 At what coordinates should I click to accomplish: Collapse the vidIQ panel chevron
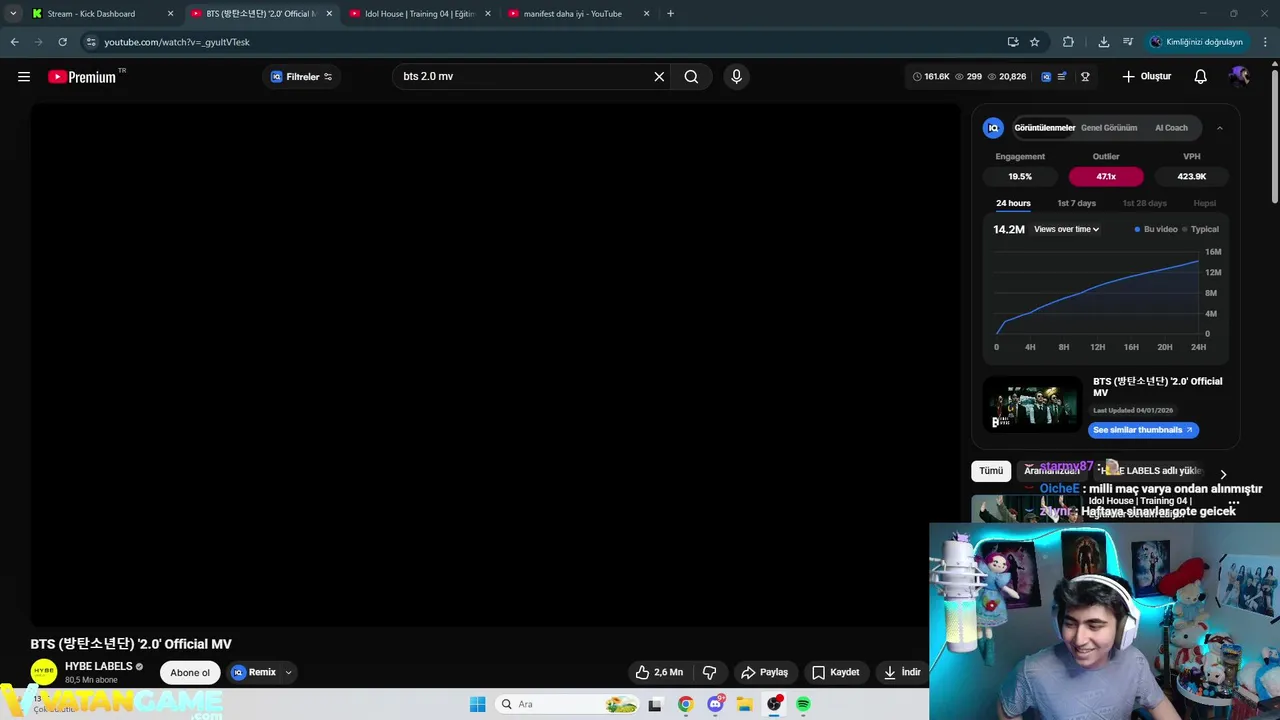tap(1219, 128)
